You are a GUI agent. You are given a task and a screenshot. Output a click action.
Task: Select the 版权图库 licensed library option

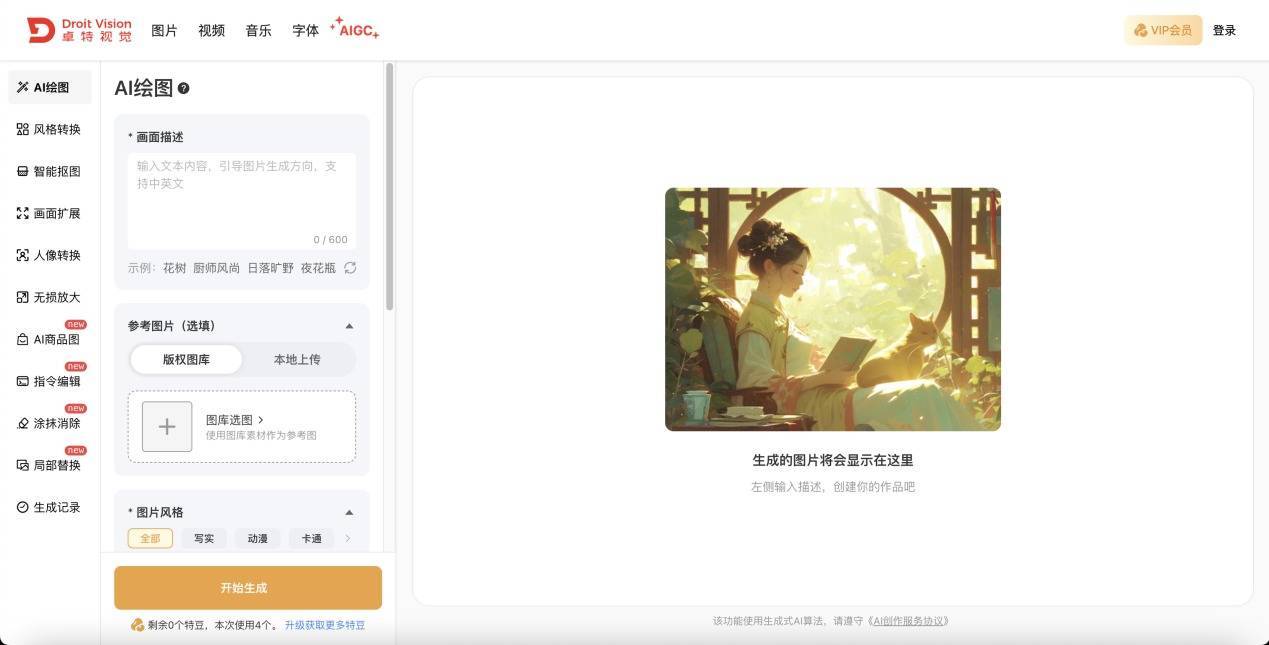(186, 359)
